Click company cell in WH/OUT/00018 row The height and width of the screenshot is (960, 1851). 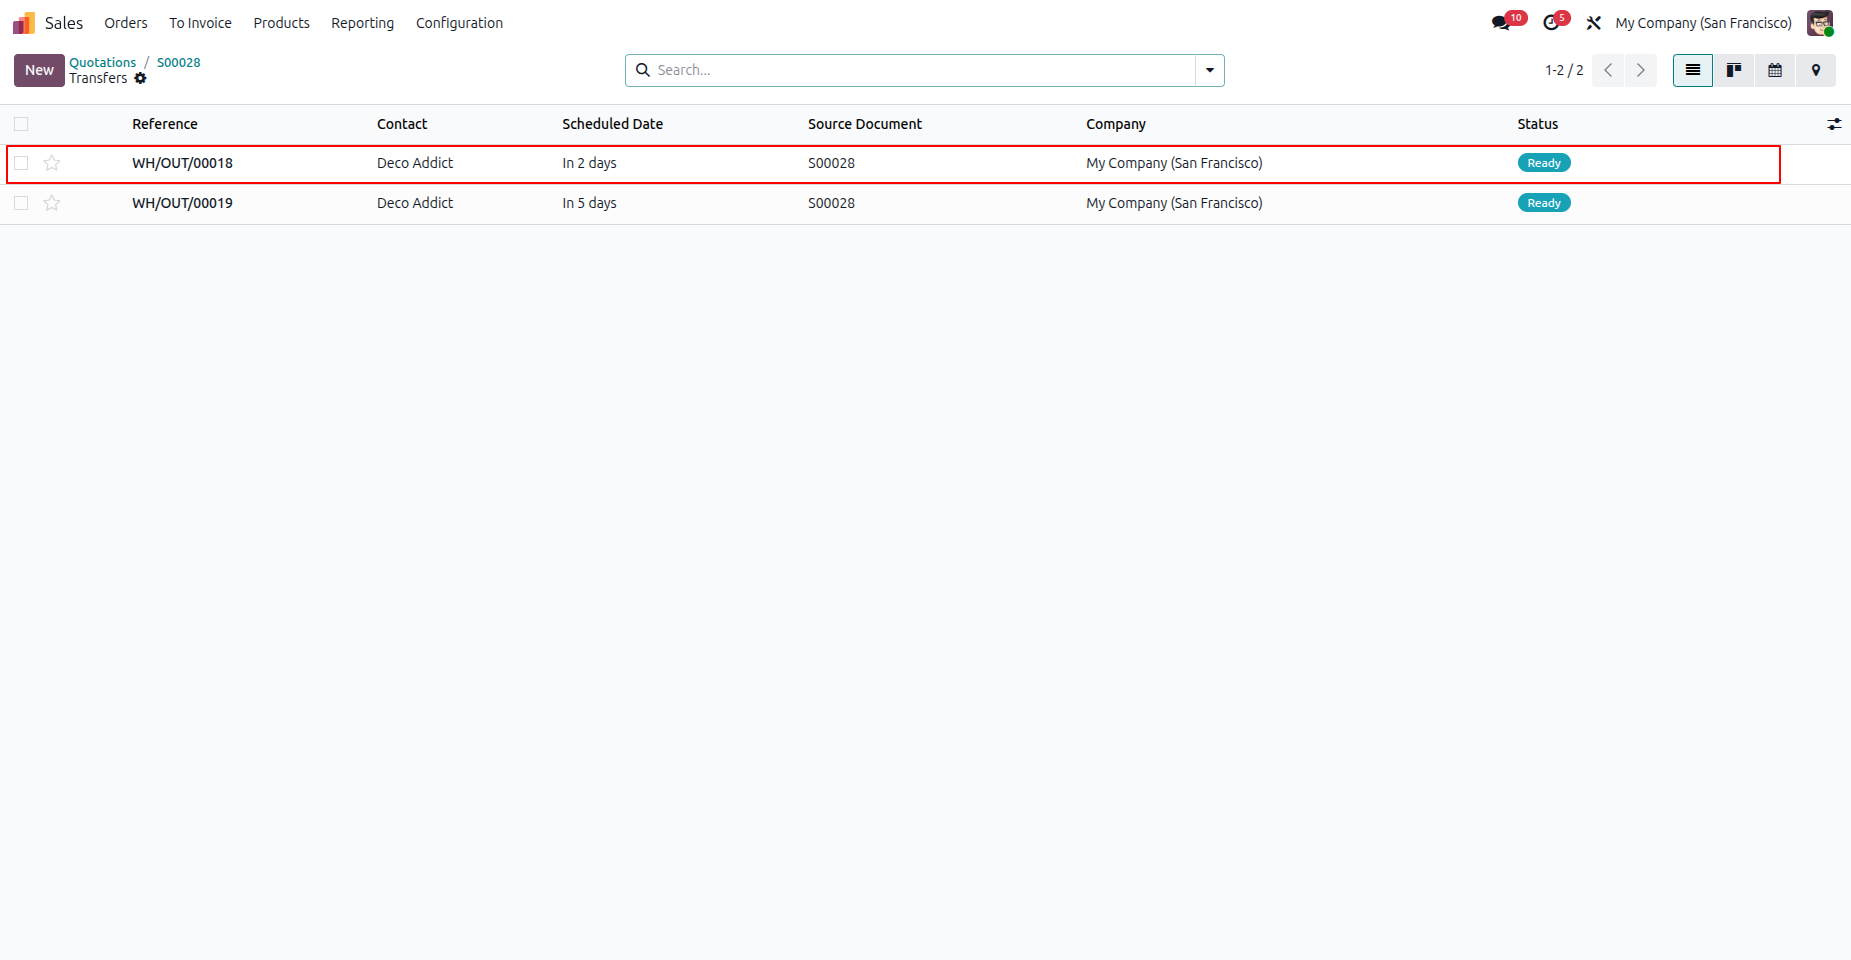pos(1174,163)
